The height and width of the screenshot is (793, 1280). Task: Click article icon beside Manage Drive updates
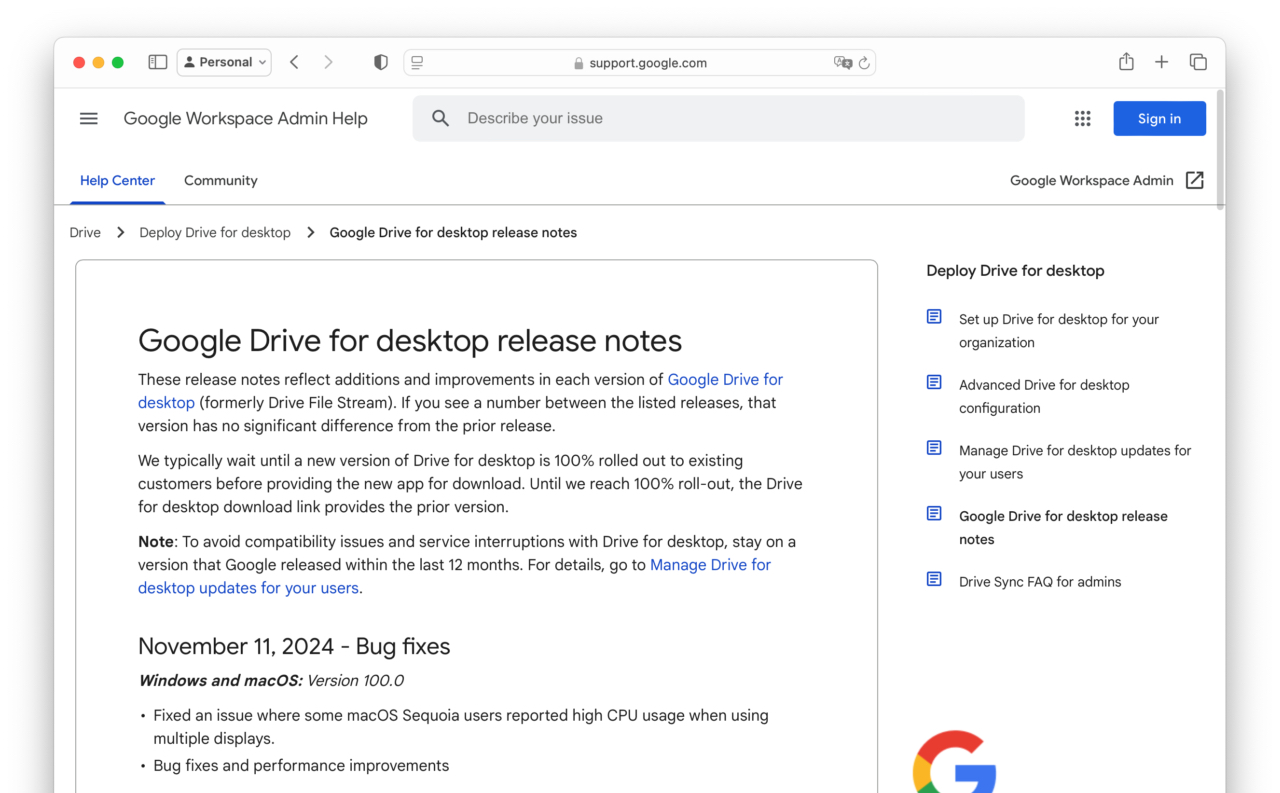pos(934,448)
